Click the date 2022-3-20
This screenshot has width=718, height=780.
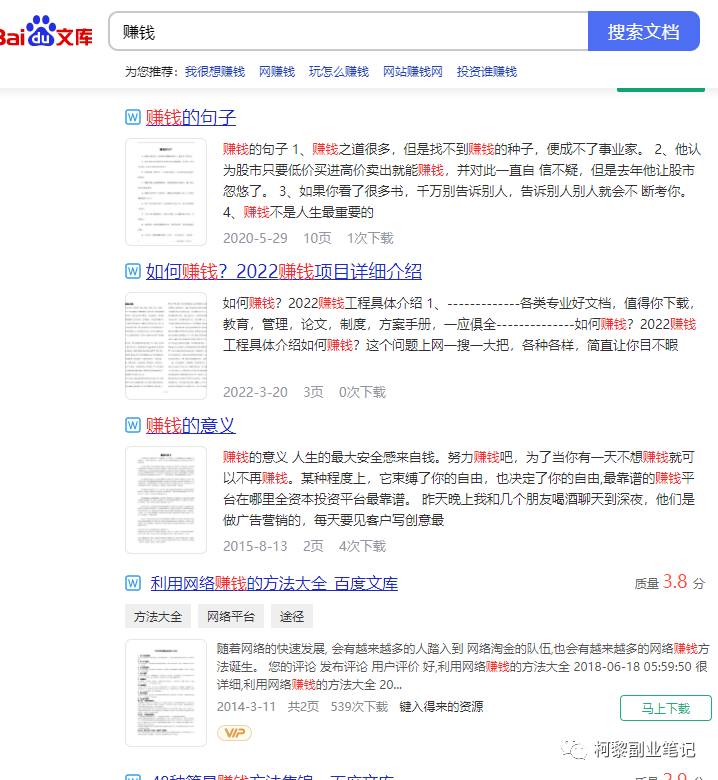click(x=255, y=392)
